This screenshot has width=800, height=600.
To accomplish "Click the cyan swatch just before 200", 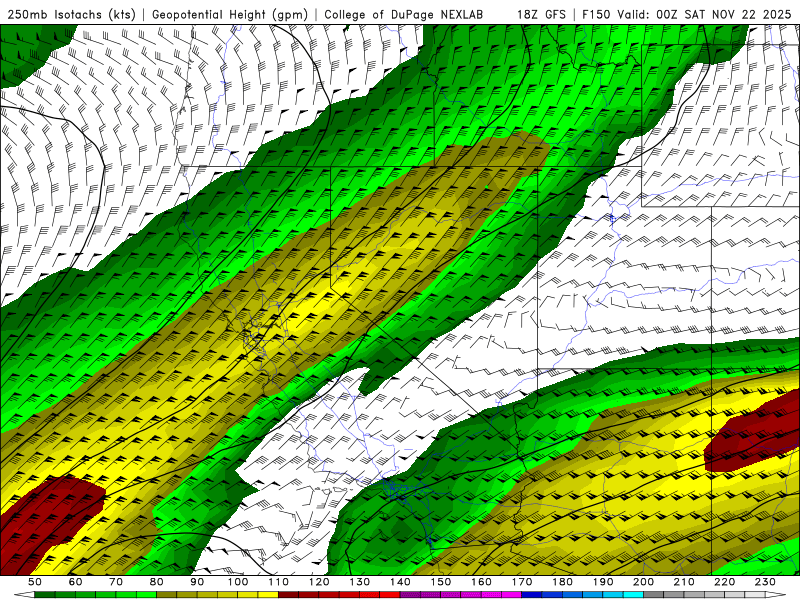I will pyautogui.click(x=633, y=594).
